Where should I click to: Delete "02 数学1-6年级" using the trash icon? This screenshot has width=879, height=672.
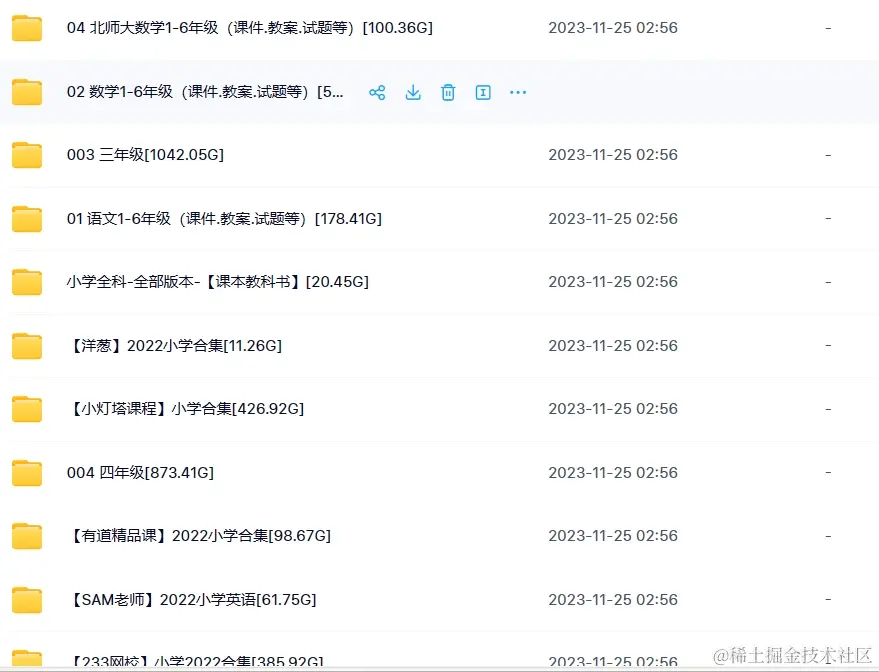click(448, 92)
